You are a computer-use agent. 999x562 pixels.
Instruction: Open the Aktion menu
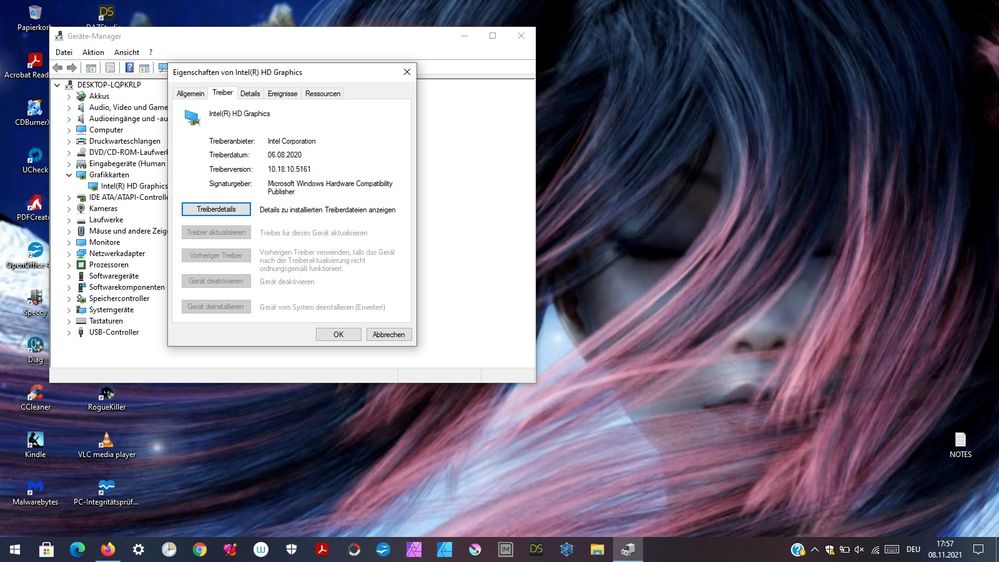[93, 52]
